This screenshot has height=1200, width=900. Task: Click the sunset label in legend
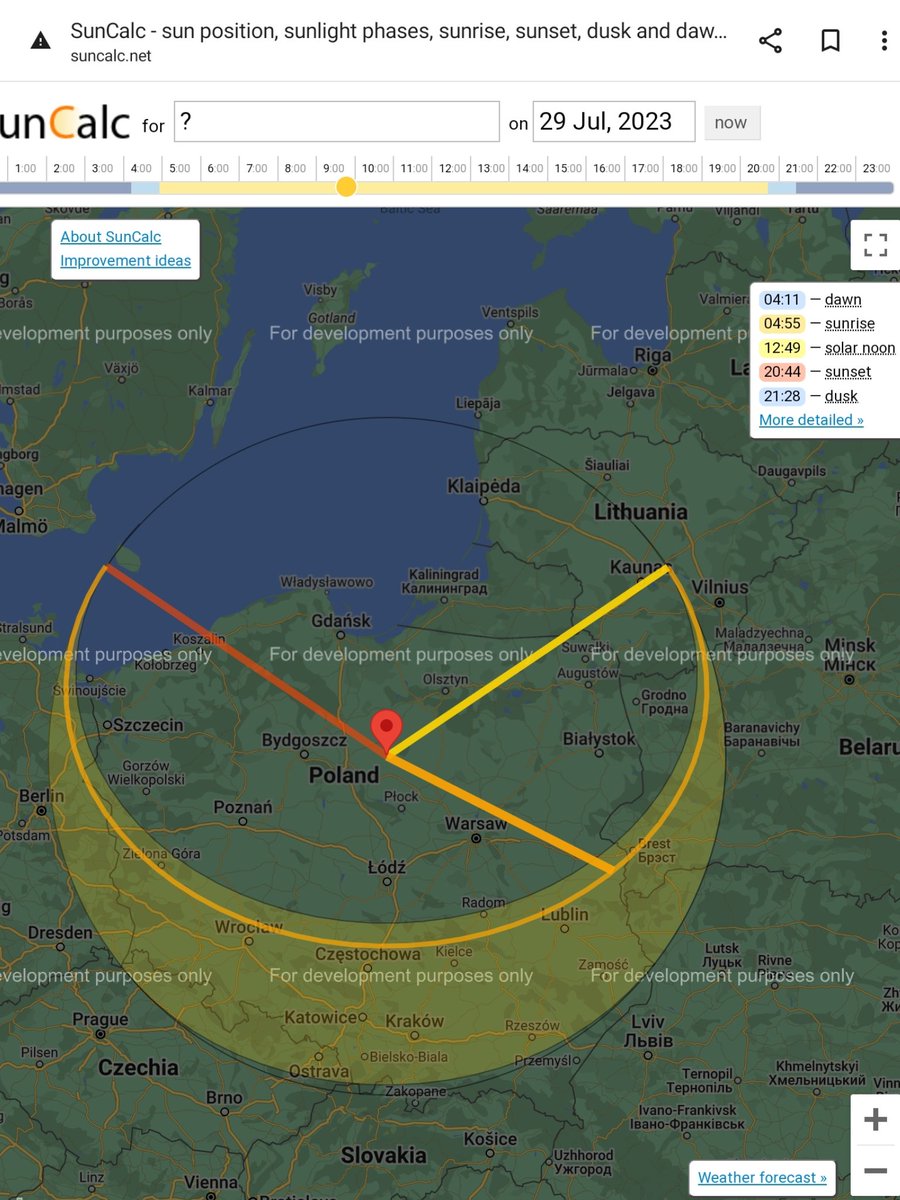click(x=848, y=372)
